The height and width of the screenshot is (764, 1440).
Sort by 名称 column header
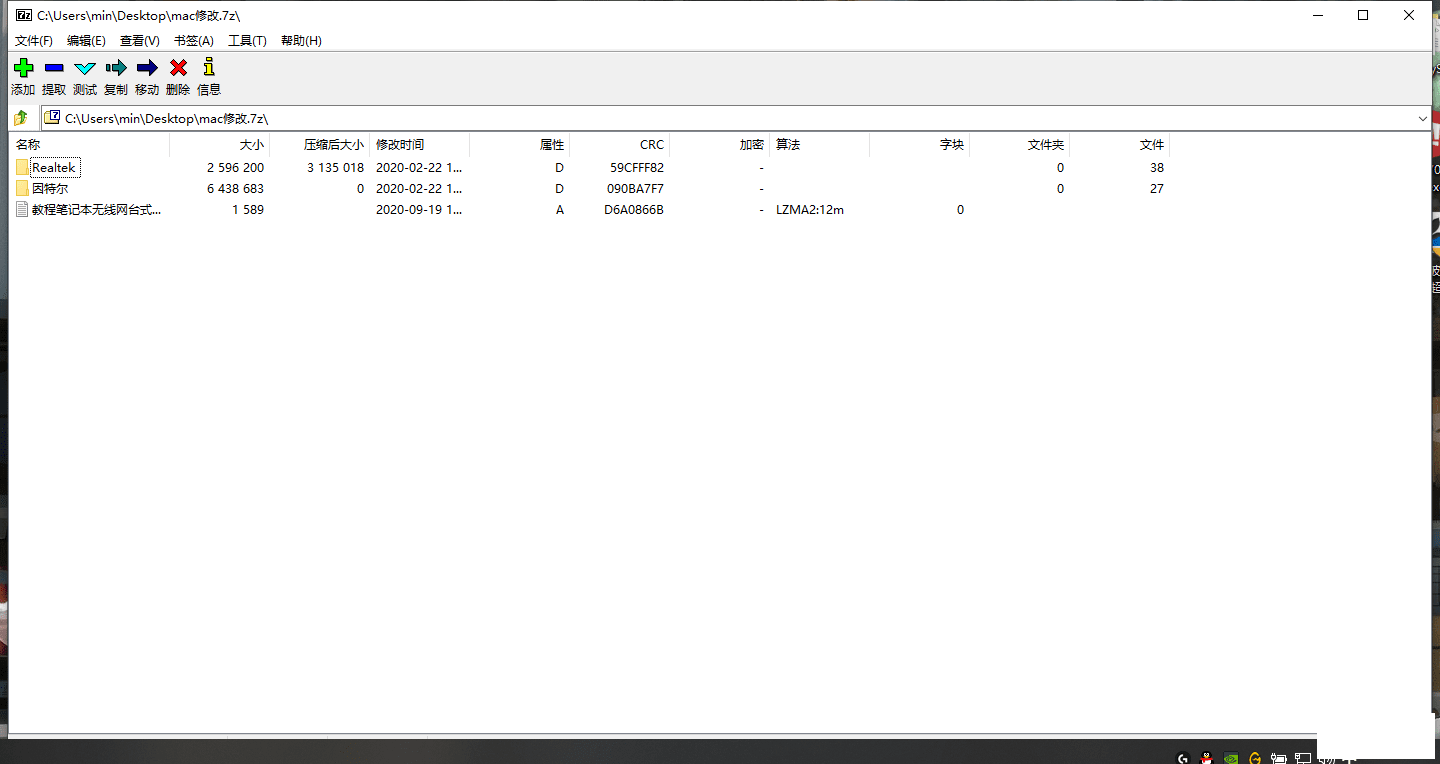coord(90,145)
